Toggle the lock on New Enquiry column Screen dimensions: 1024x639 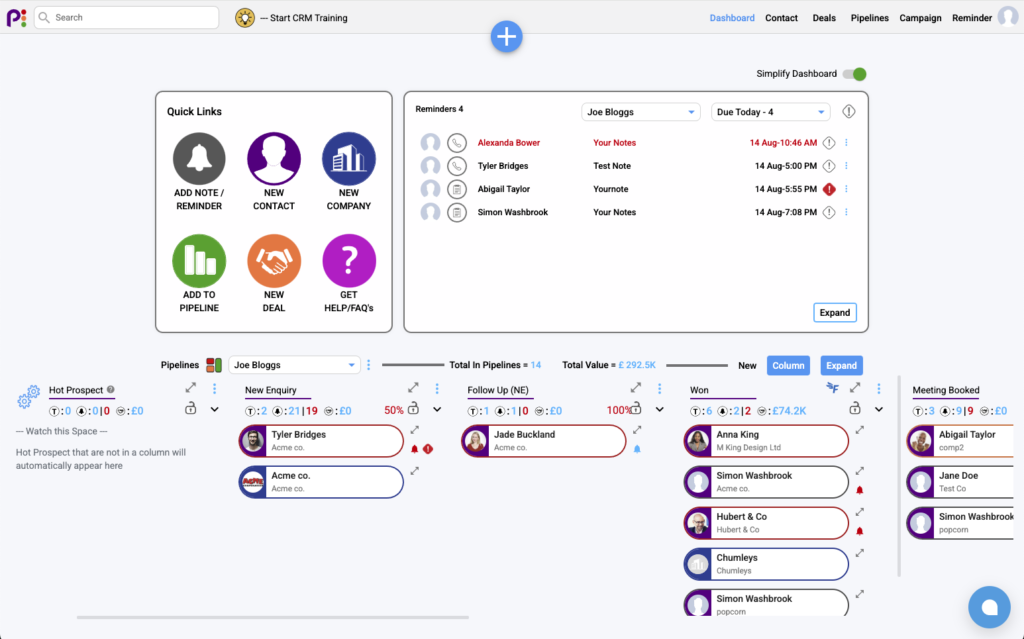point(413,408)
